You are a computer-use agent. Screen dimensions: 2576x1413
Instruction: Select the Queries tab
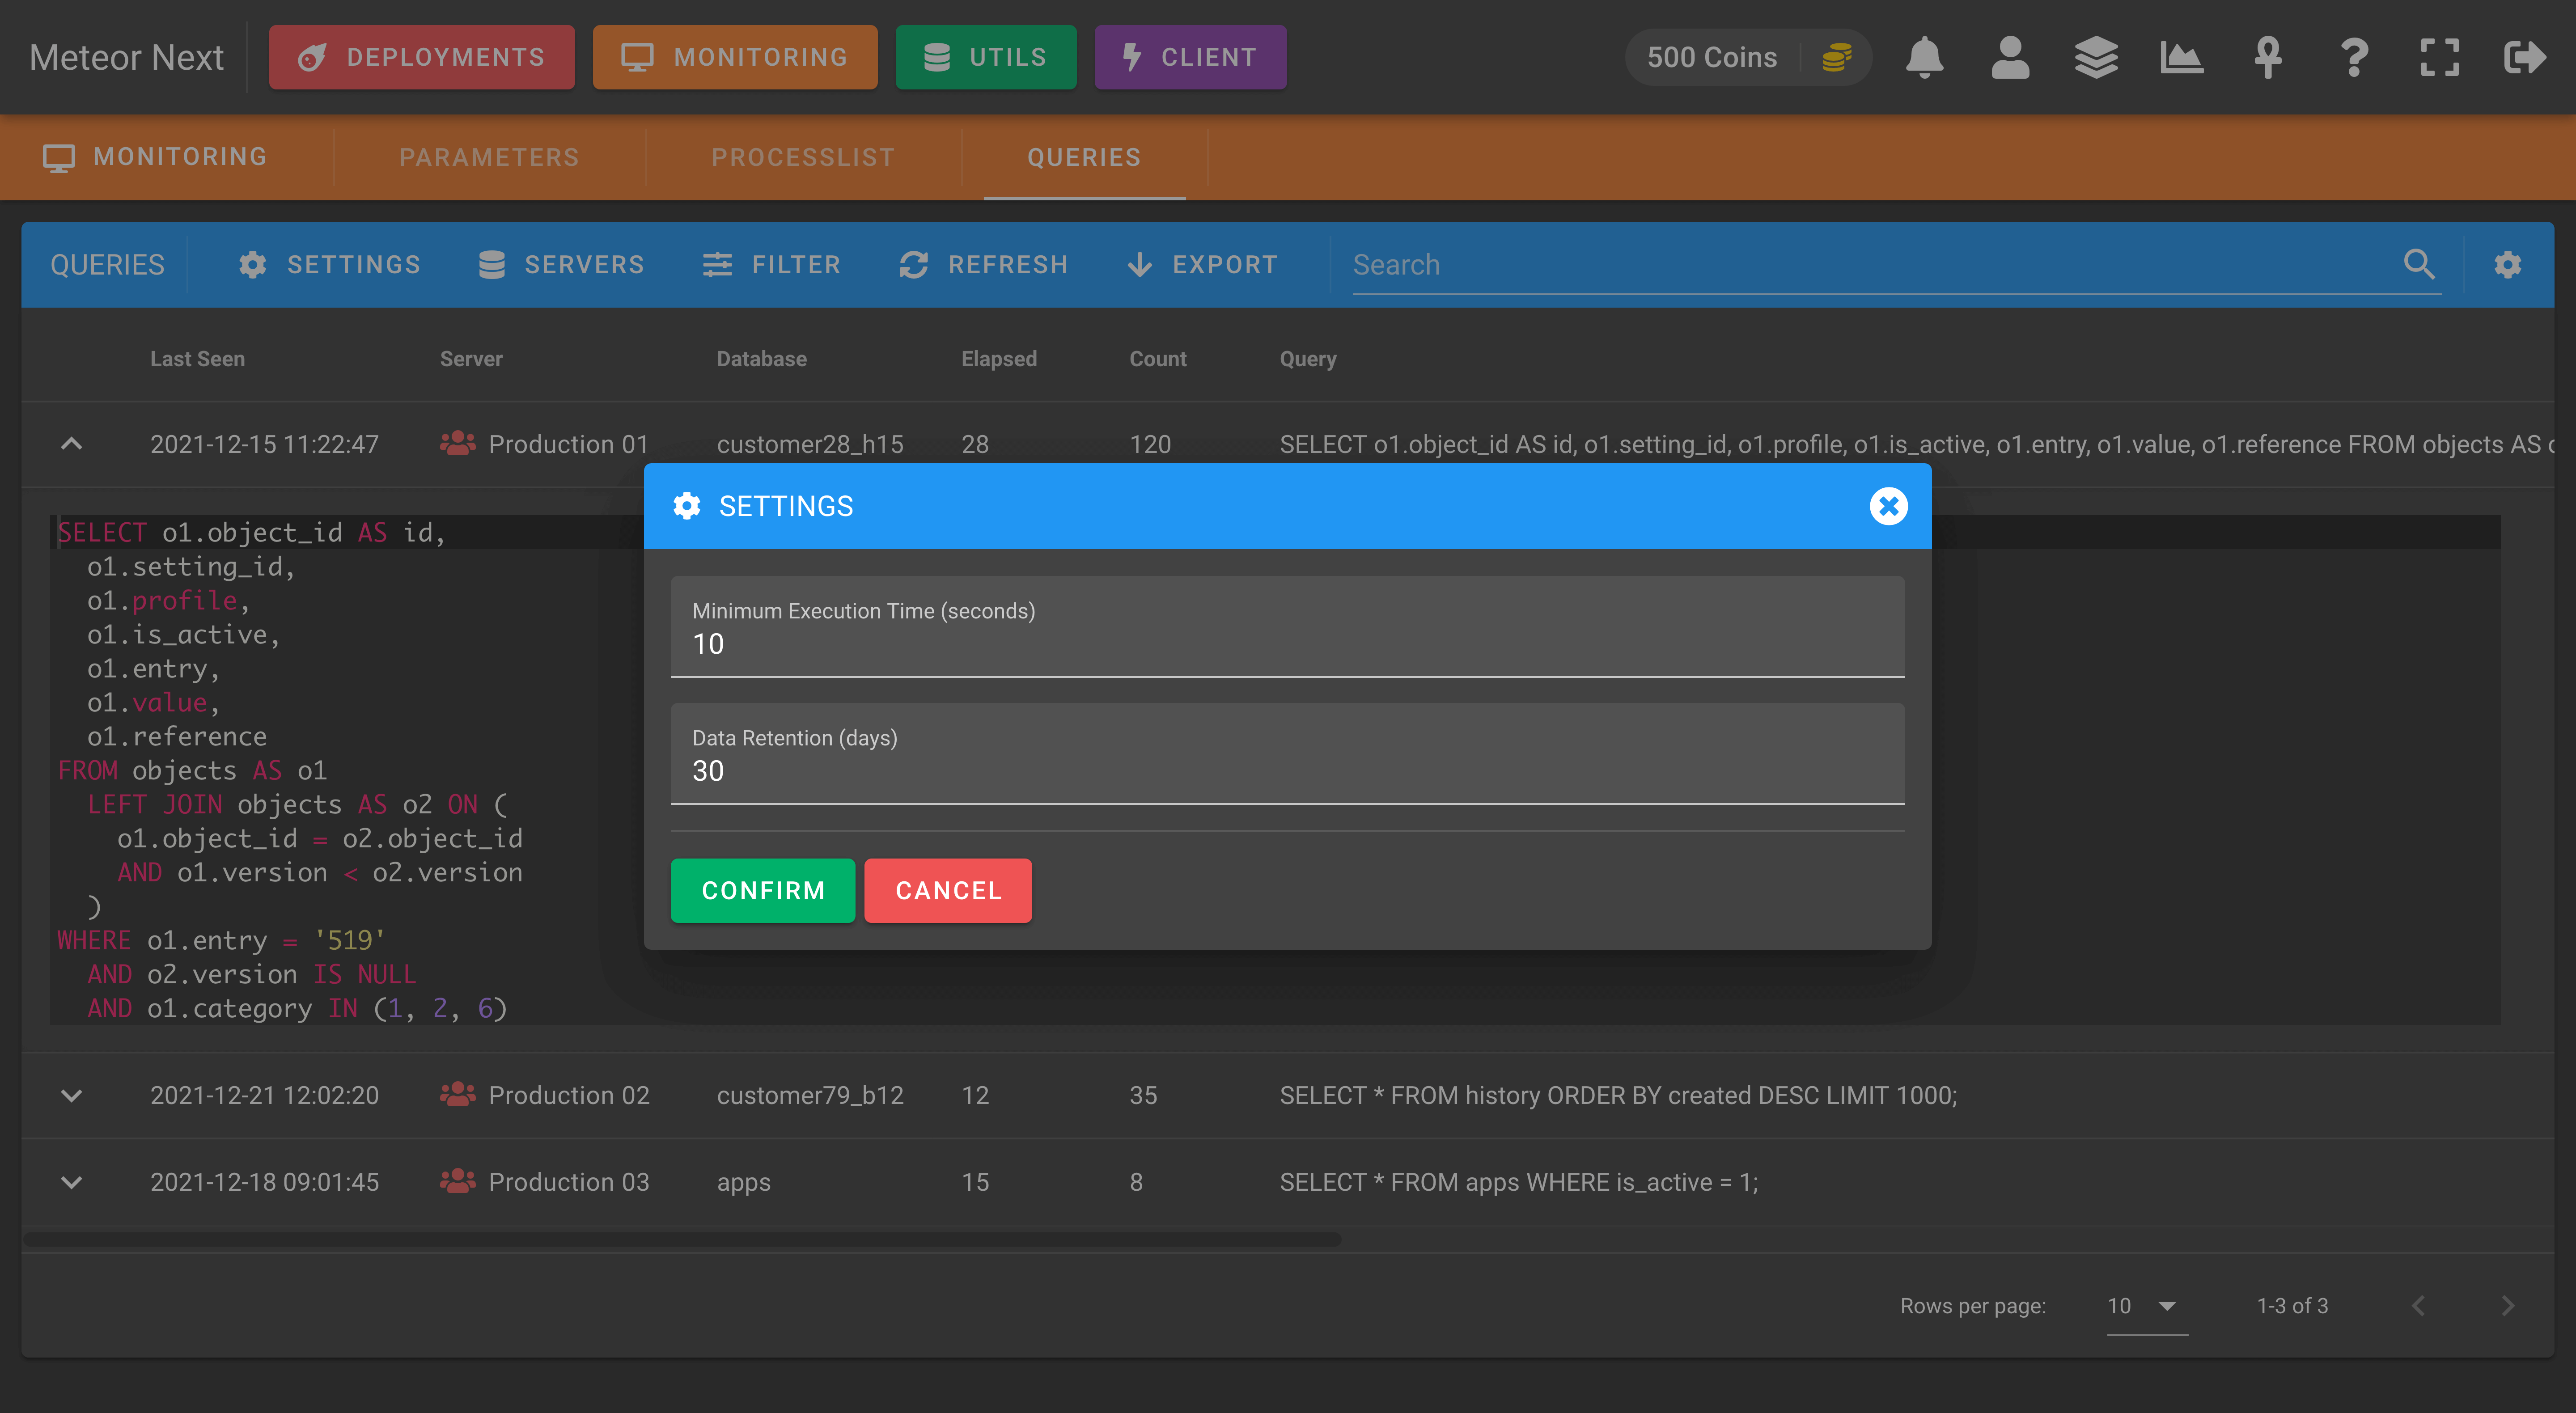[1084, 157]
